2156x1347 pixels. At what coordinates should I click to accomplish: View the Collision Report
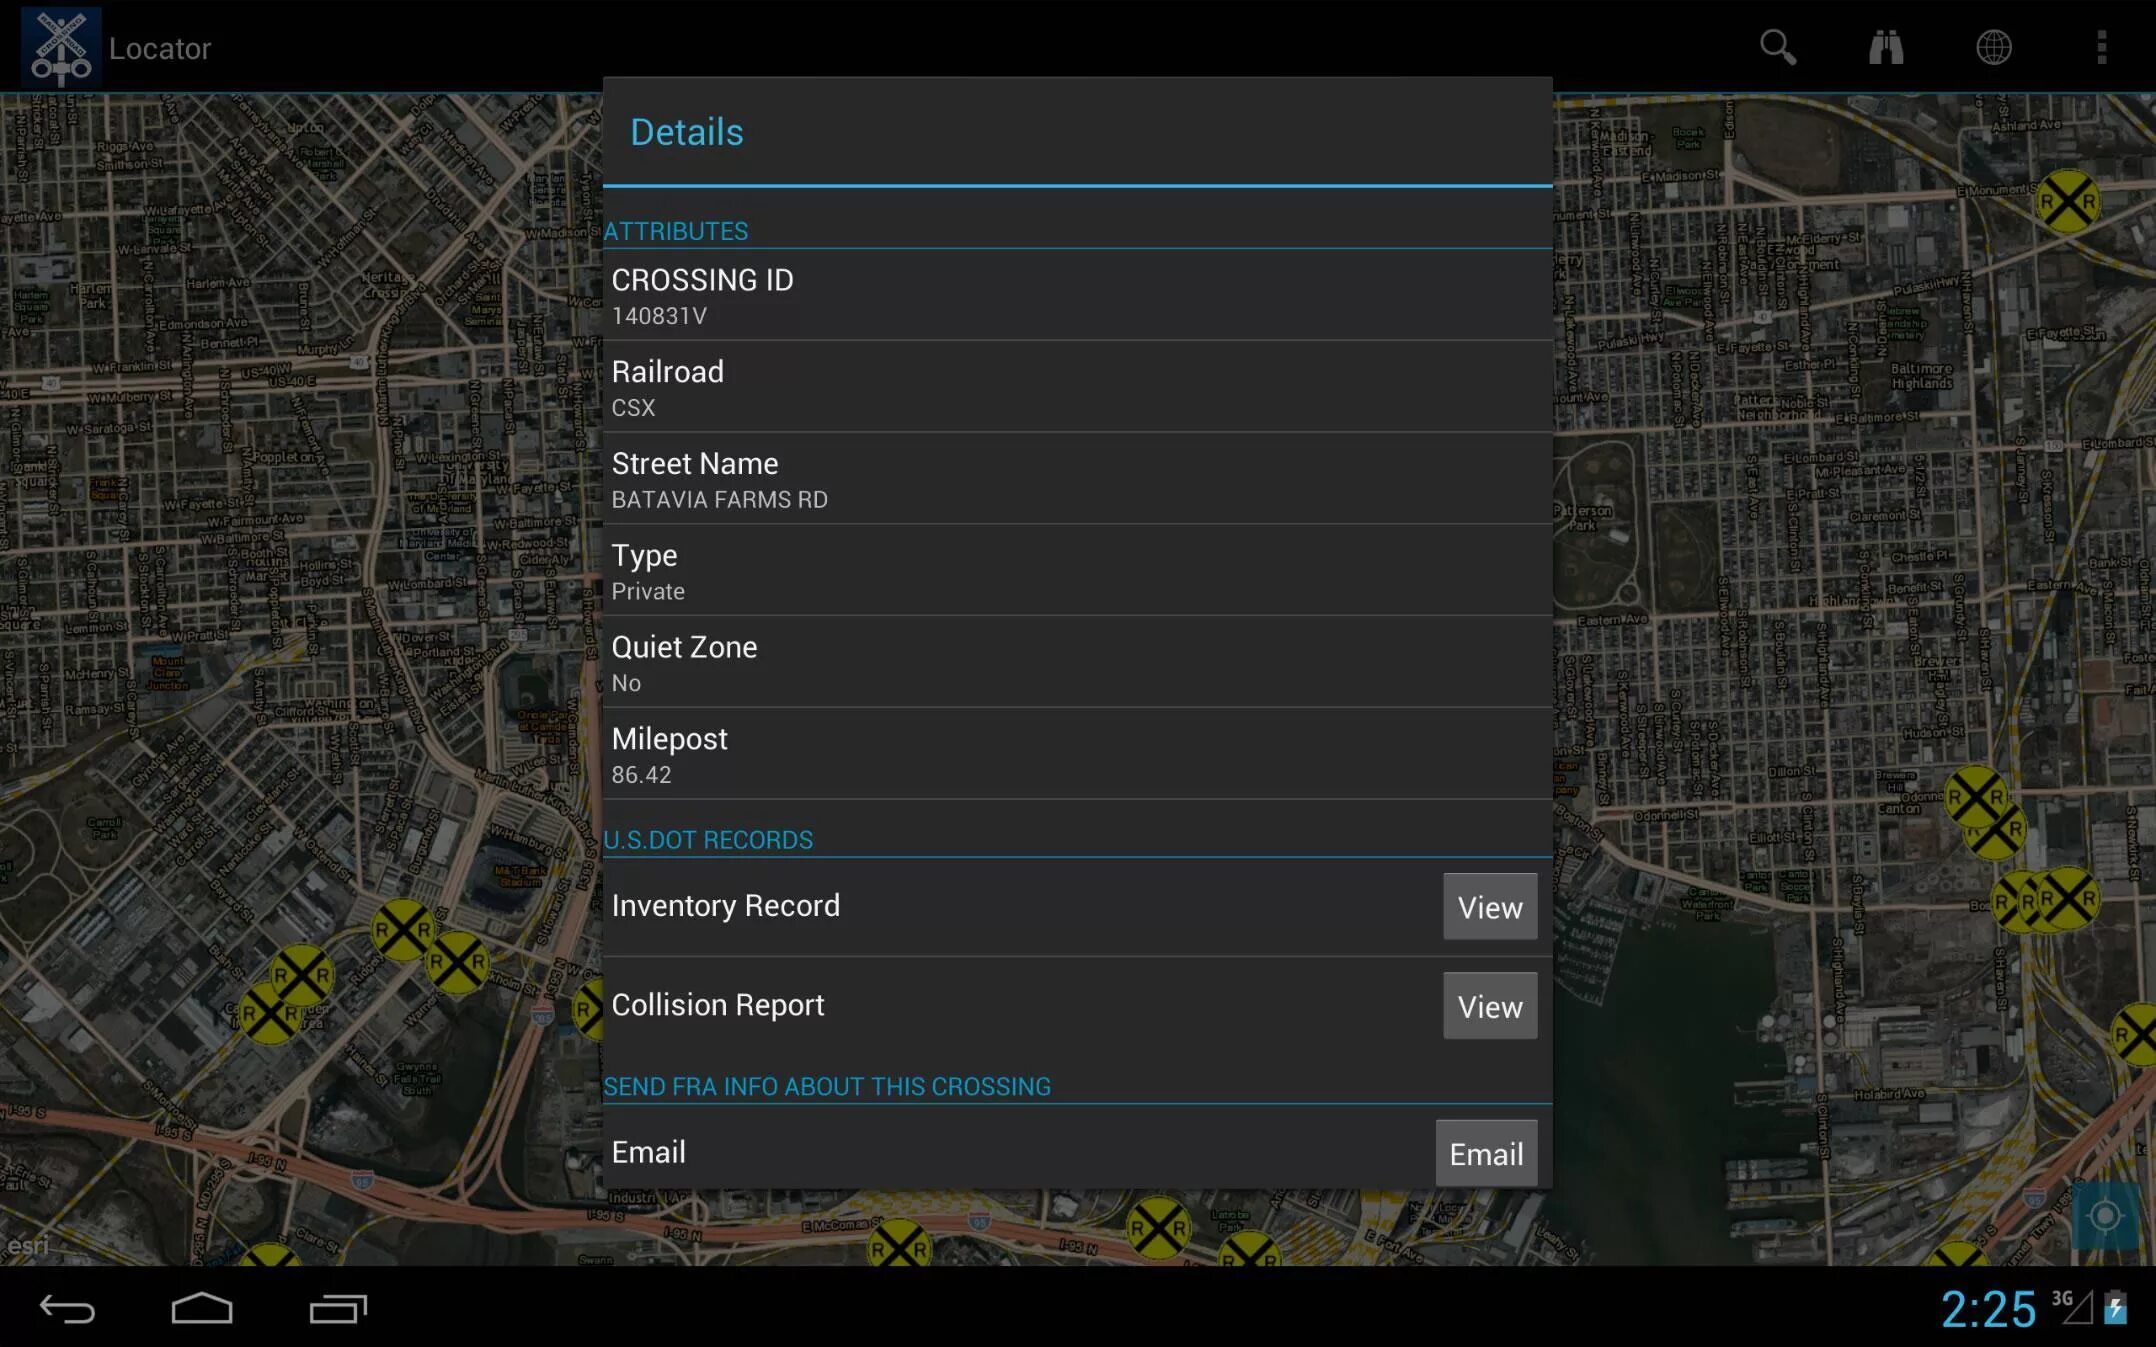pyautogui.click(x=1489, y=1006)
